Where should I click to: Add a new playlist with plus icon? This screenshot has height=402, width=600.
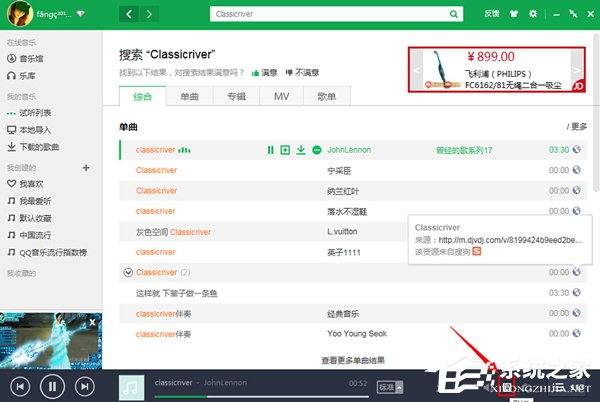[85, 168]
